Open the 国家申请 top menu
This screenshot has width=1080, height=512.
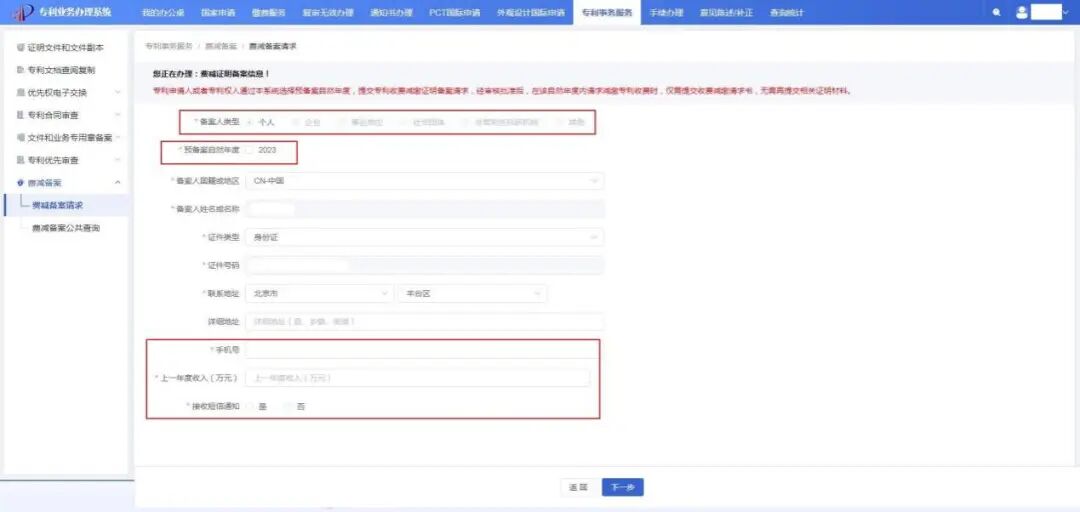click(x=216, y=12)
